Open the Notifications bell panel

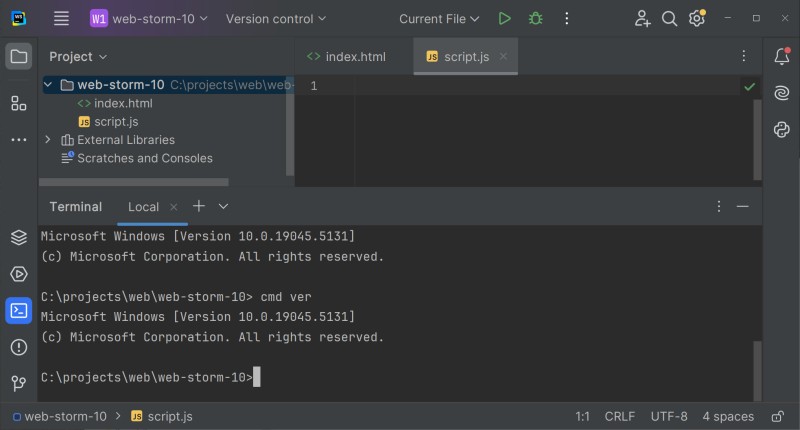781,57
